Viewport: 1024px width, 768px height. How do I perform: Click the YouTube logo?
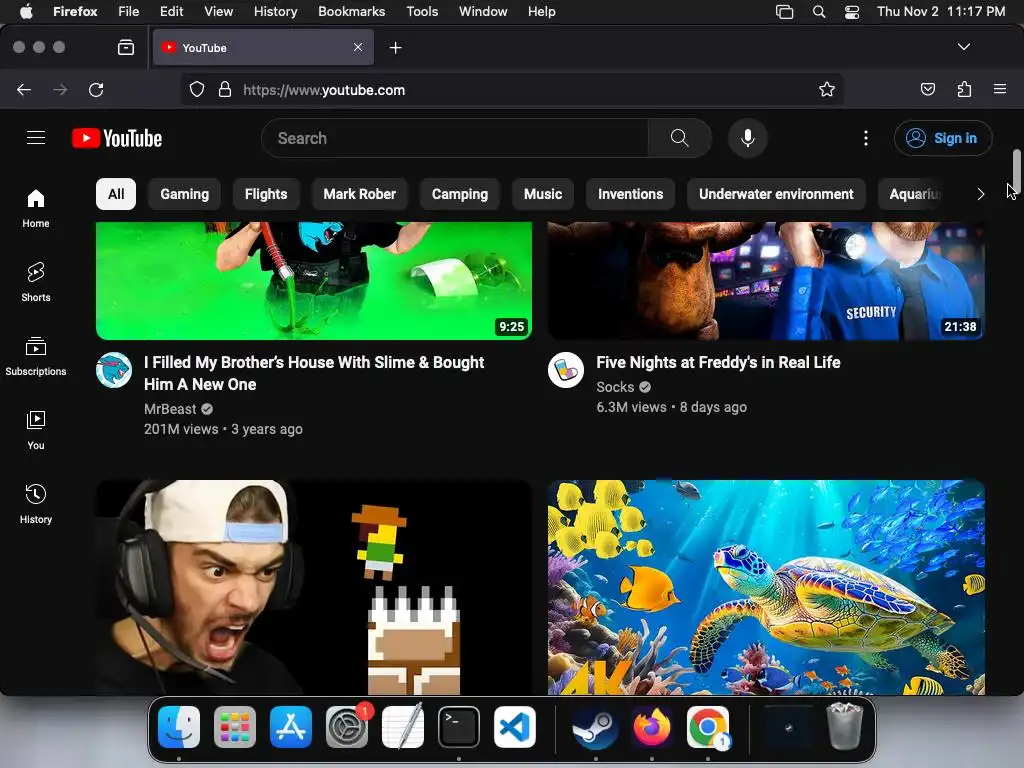[117, 138]
